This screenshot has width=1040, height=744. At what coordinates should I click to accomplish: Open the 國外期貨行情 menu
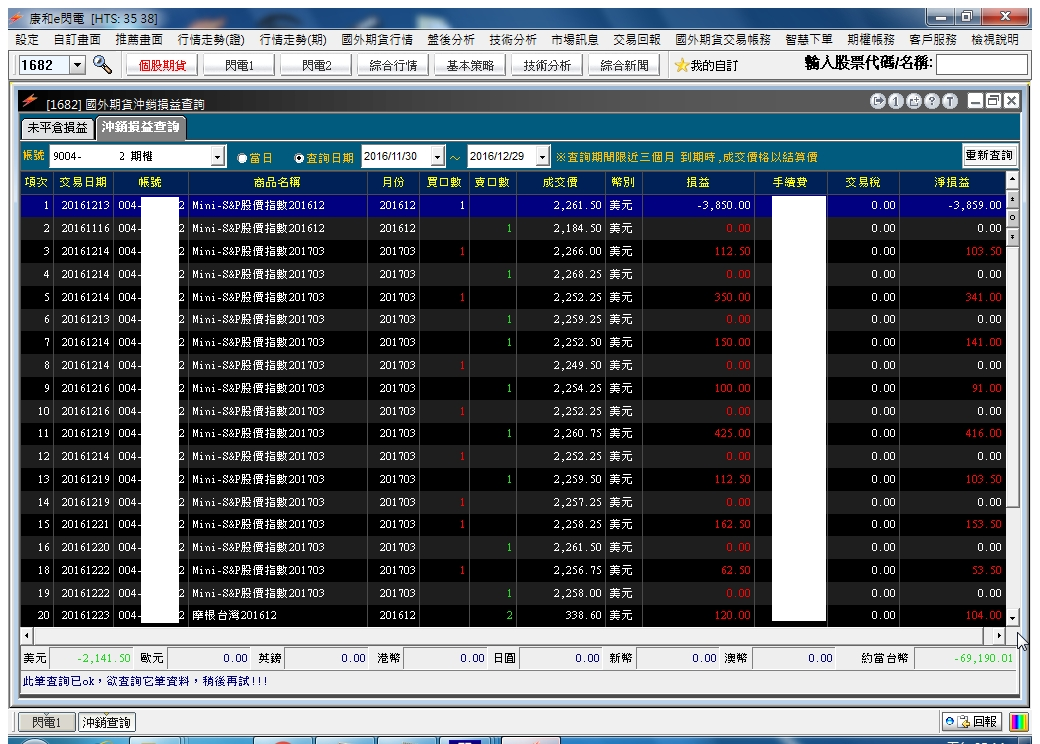[377, 40]
